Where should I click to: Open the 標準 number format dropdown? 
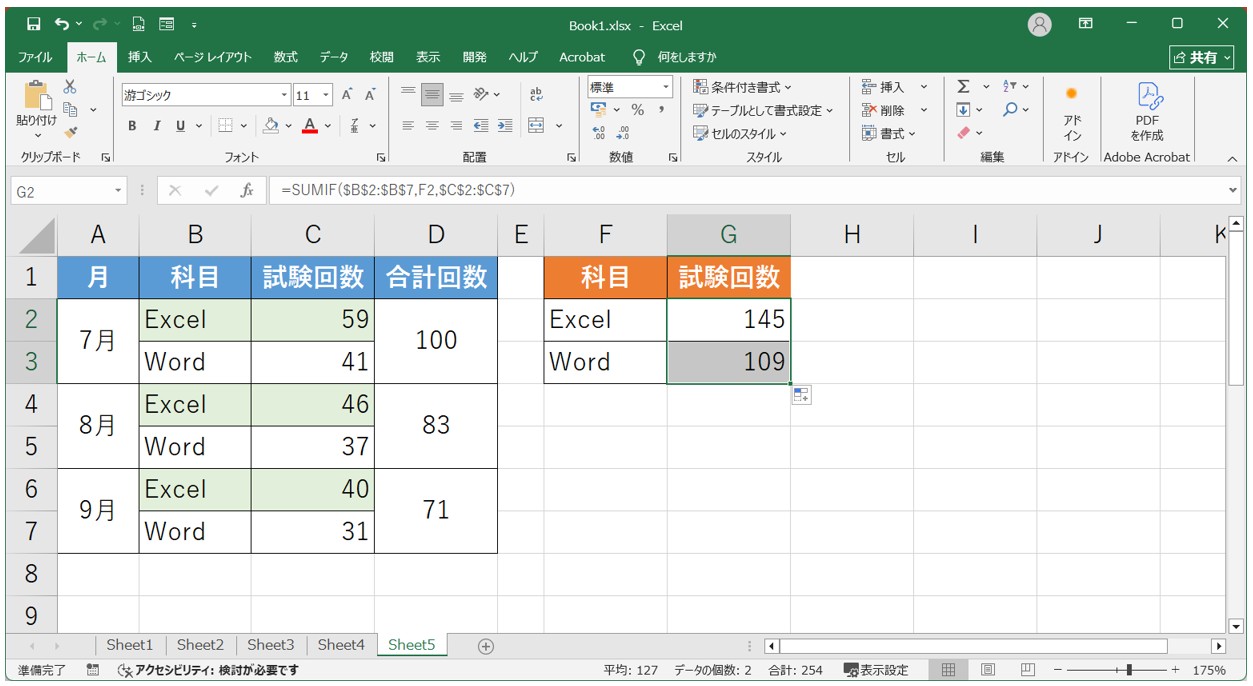[x=666, y=88]
